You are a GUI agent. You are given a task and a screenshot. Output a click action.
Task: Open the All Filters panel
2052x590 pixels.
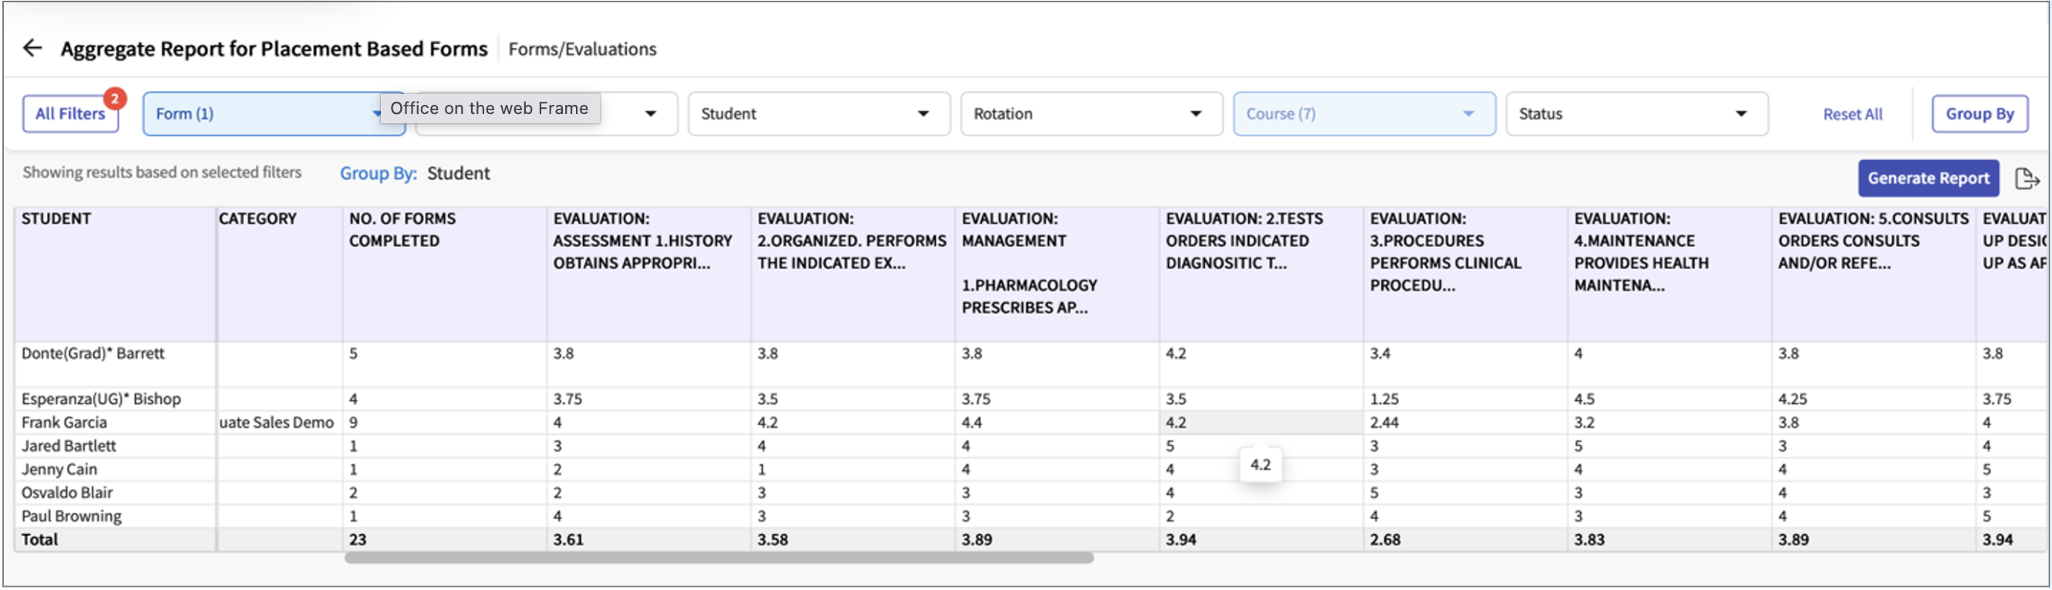point(70,114)
